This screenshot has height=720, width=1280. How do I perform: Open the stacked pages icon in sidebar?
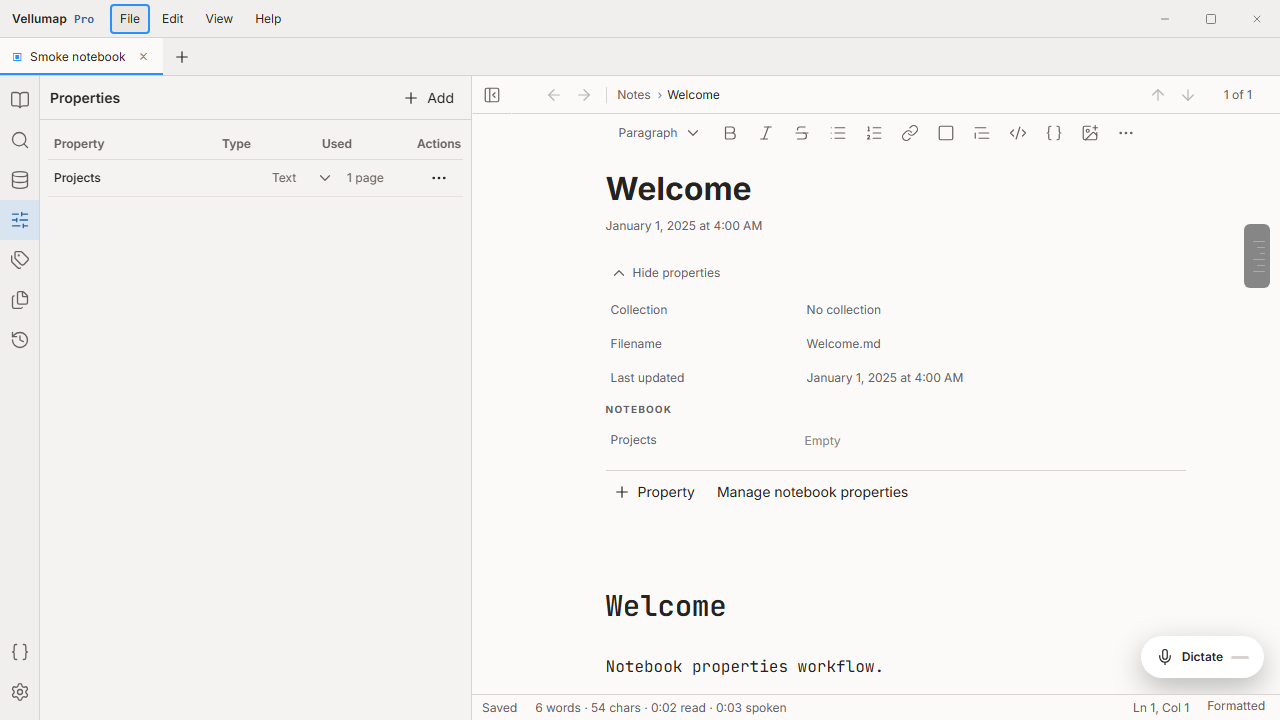tap(20, 300)
